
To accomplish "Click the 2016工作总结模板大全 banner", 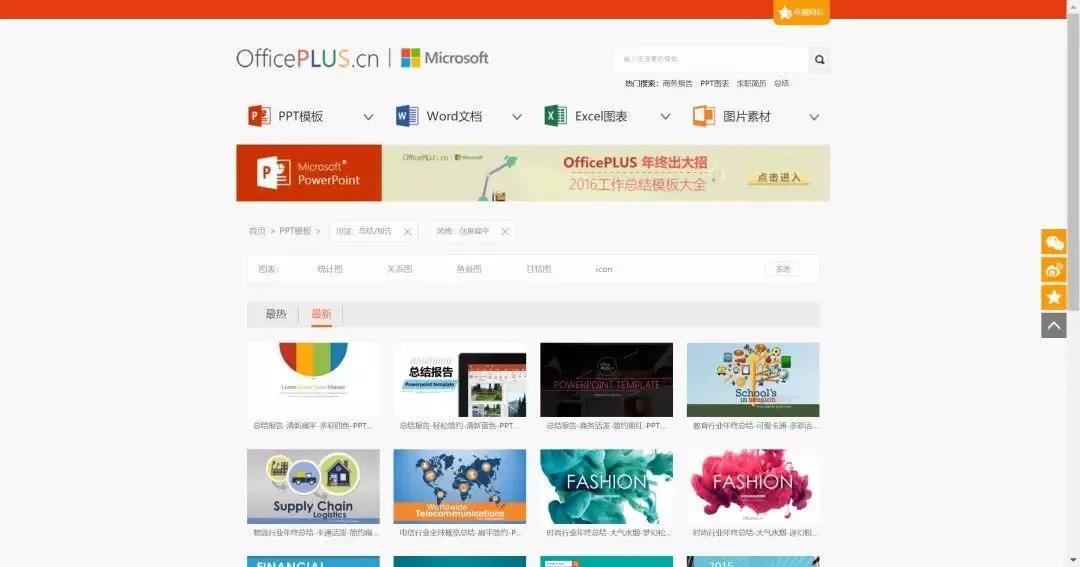I will coord(605,173).
